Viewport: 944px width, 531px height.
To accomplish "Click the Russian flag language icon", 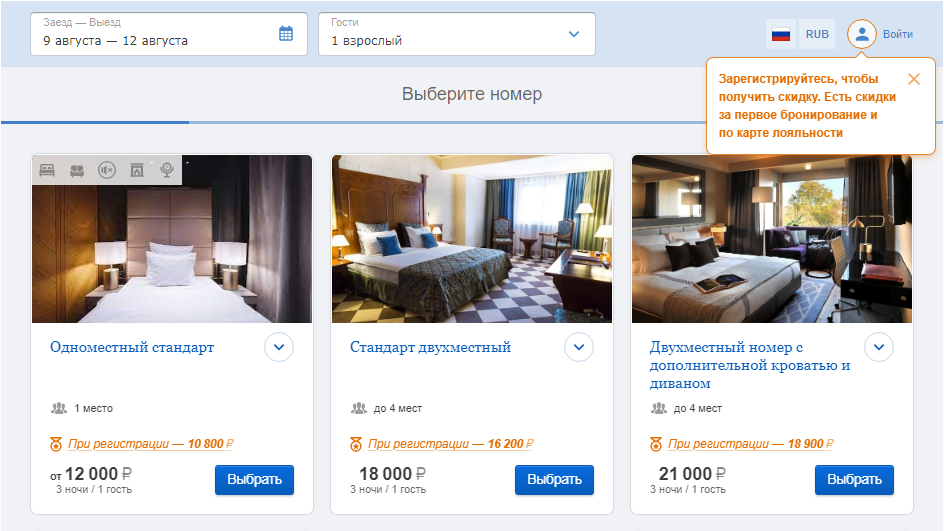I will pyautogui.click(x=781, y=34).
